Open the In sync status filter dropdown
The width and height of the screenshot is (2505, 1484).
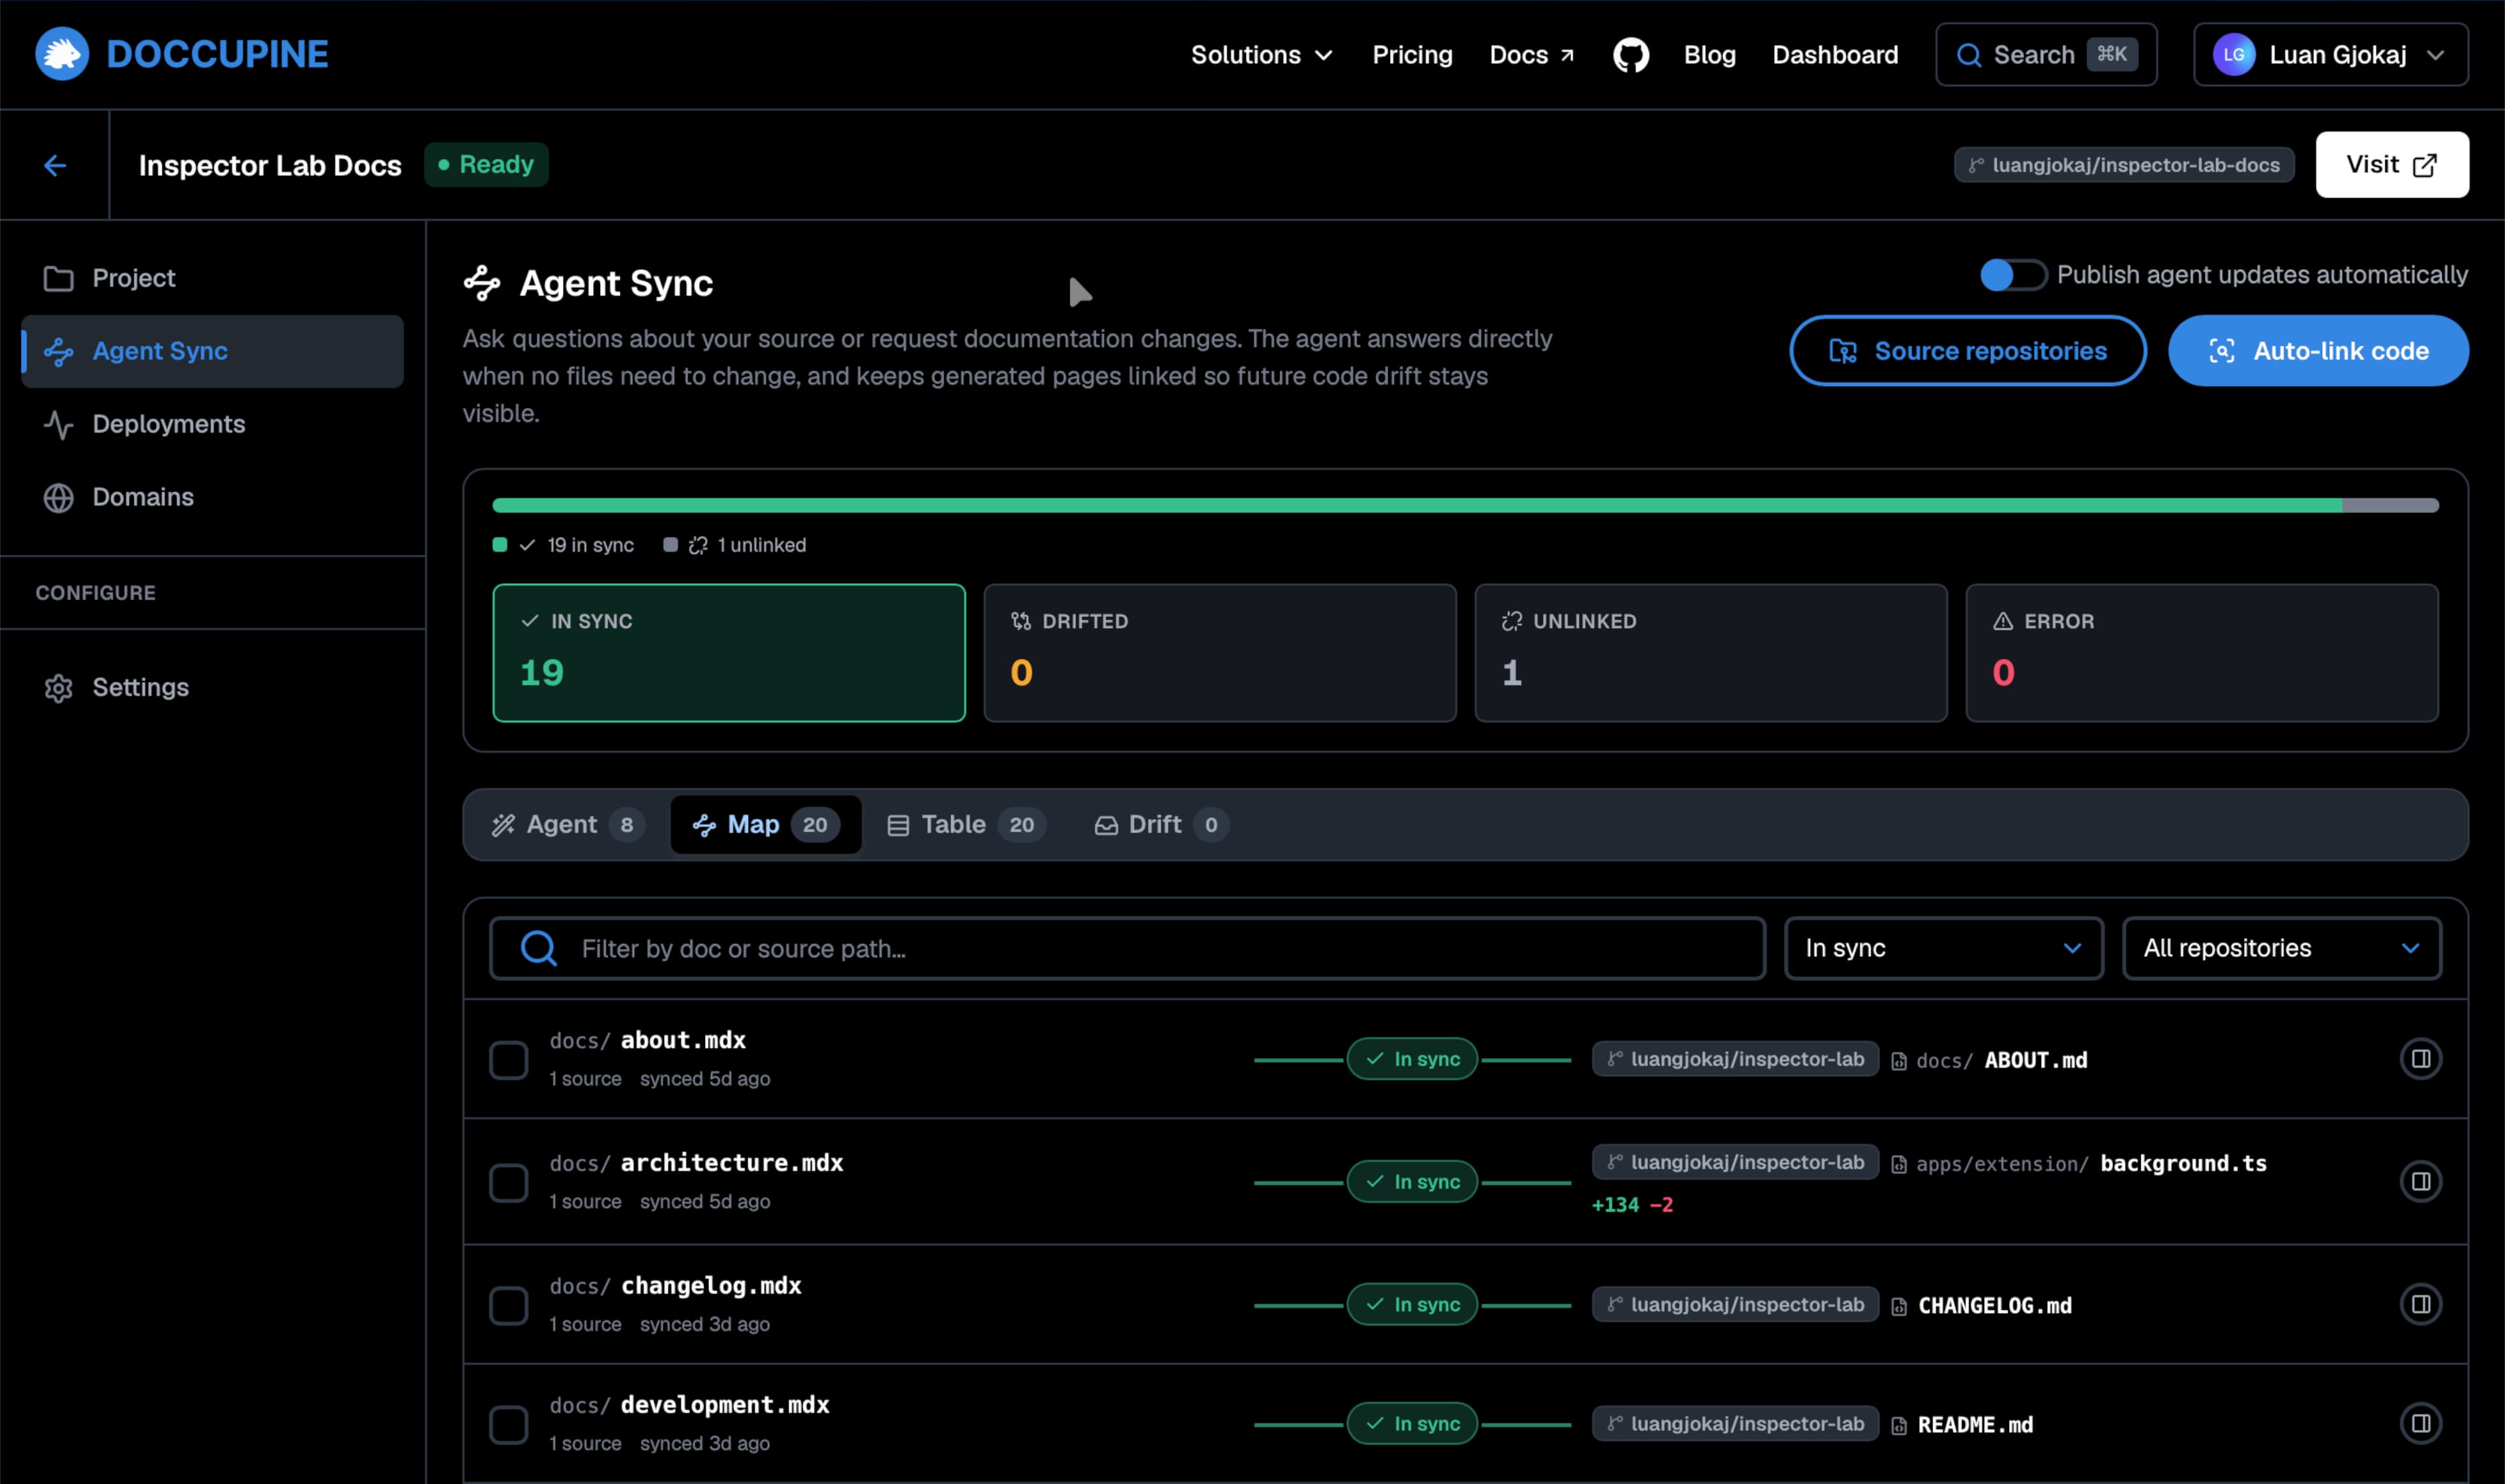[x=1943, y=948]
